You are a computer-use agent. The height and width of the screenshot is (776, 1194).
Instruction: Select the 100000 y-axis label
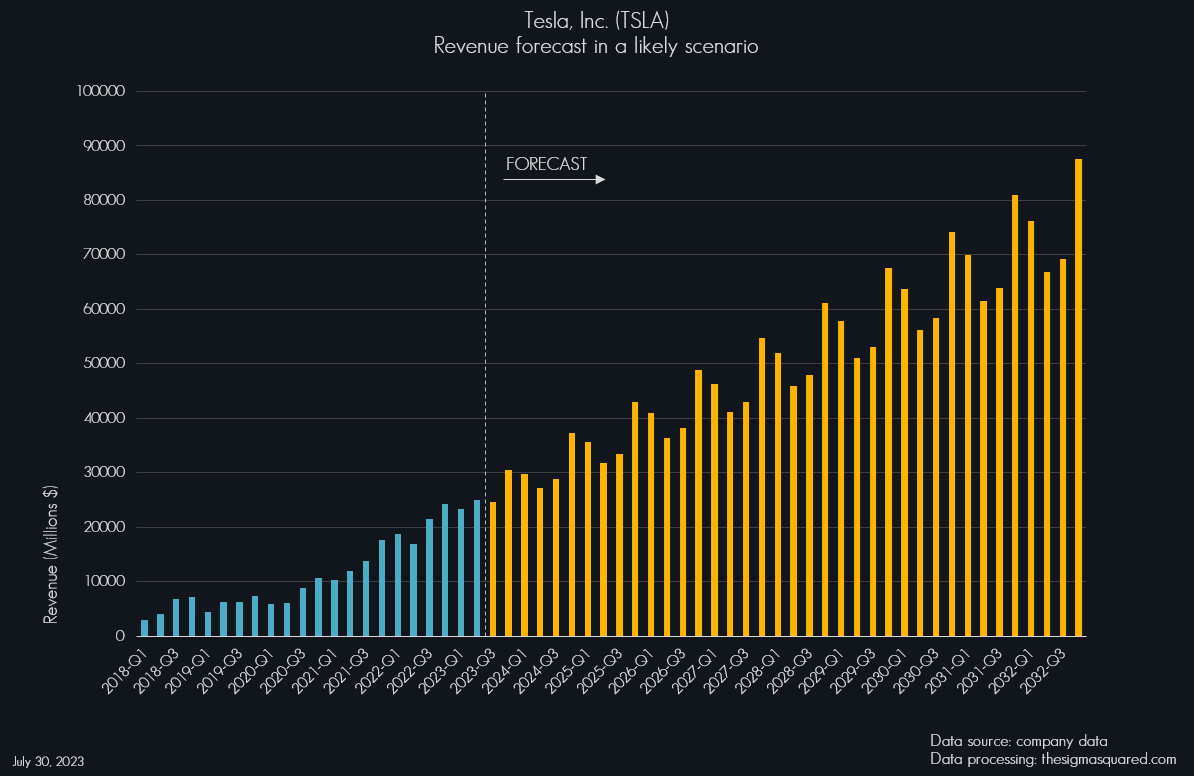coord(101,91)
